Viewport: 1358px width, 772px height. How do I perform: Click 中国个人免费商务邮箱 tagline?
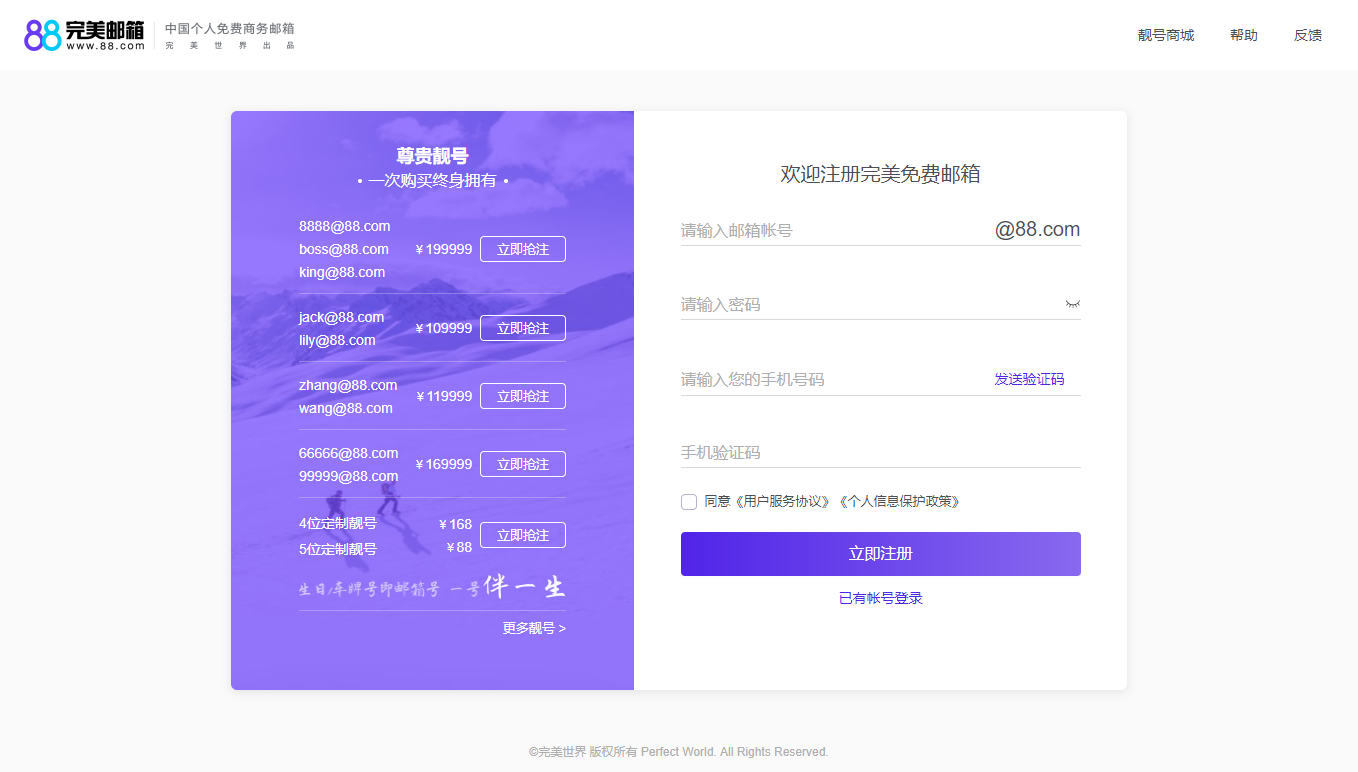[x=230, y=29]
